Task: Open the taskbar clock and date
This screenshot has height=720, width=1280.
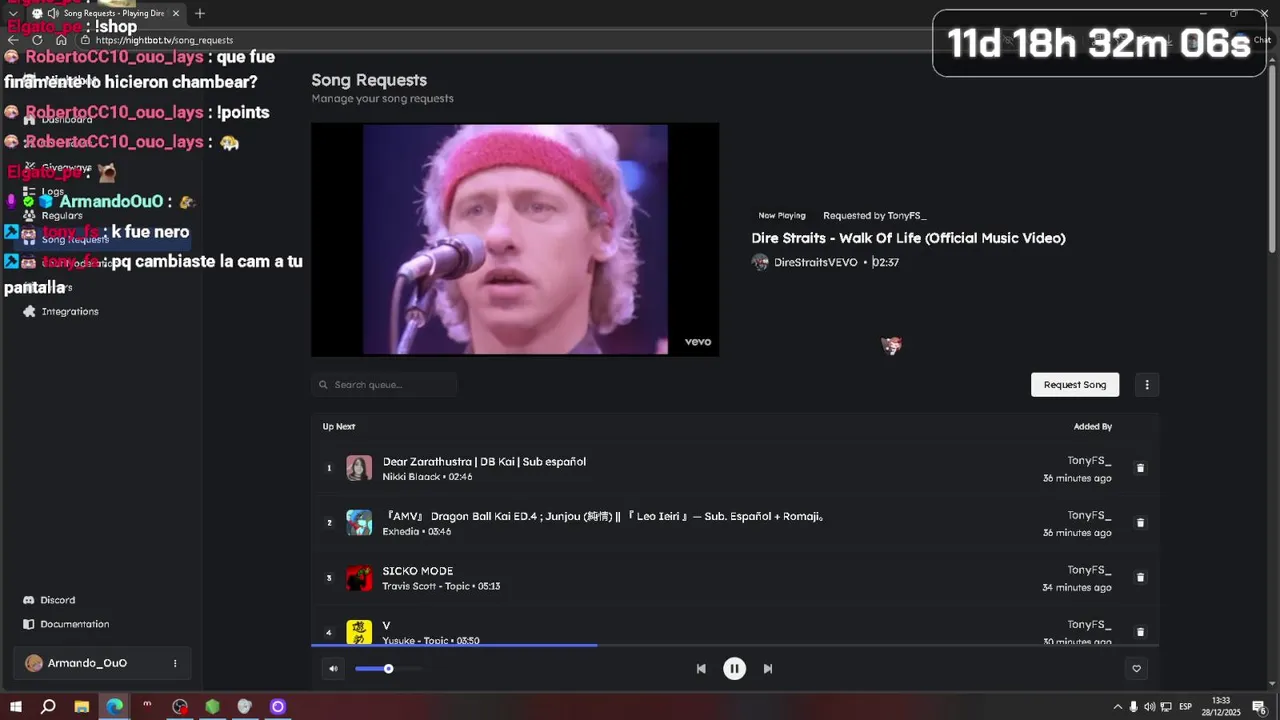Action: coord(1221,707)
